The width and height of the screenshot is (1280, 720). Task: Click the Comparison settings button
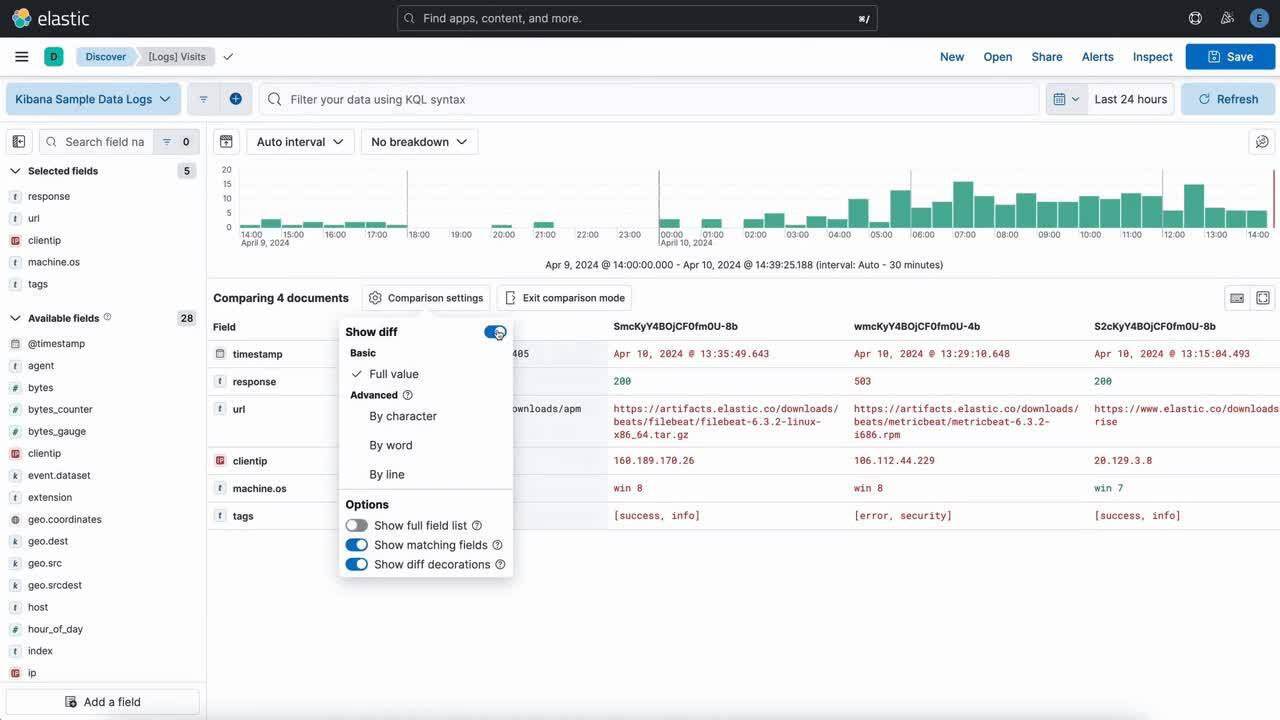426,298
